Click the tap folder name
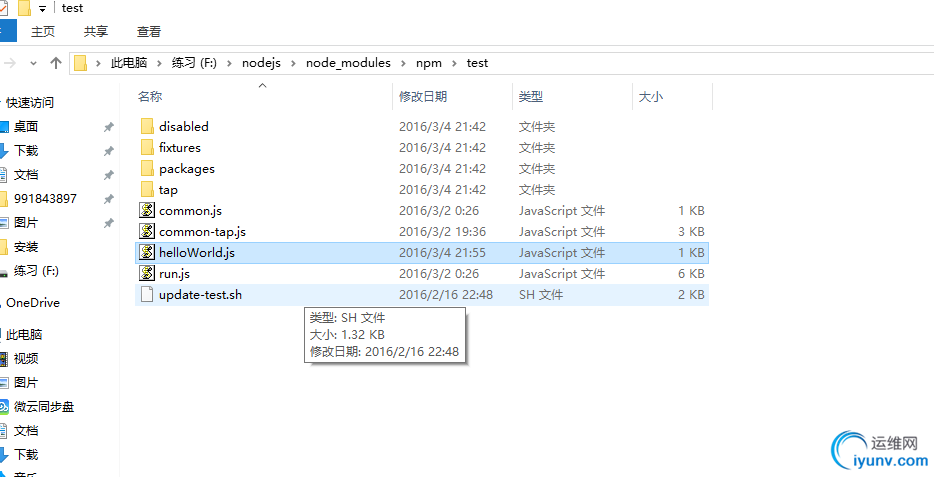 click(x=168, y=190)
